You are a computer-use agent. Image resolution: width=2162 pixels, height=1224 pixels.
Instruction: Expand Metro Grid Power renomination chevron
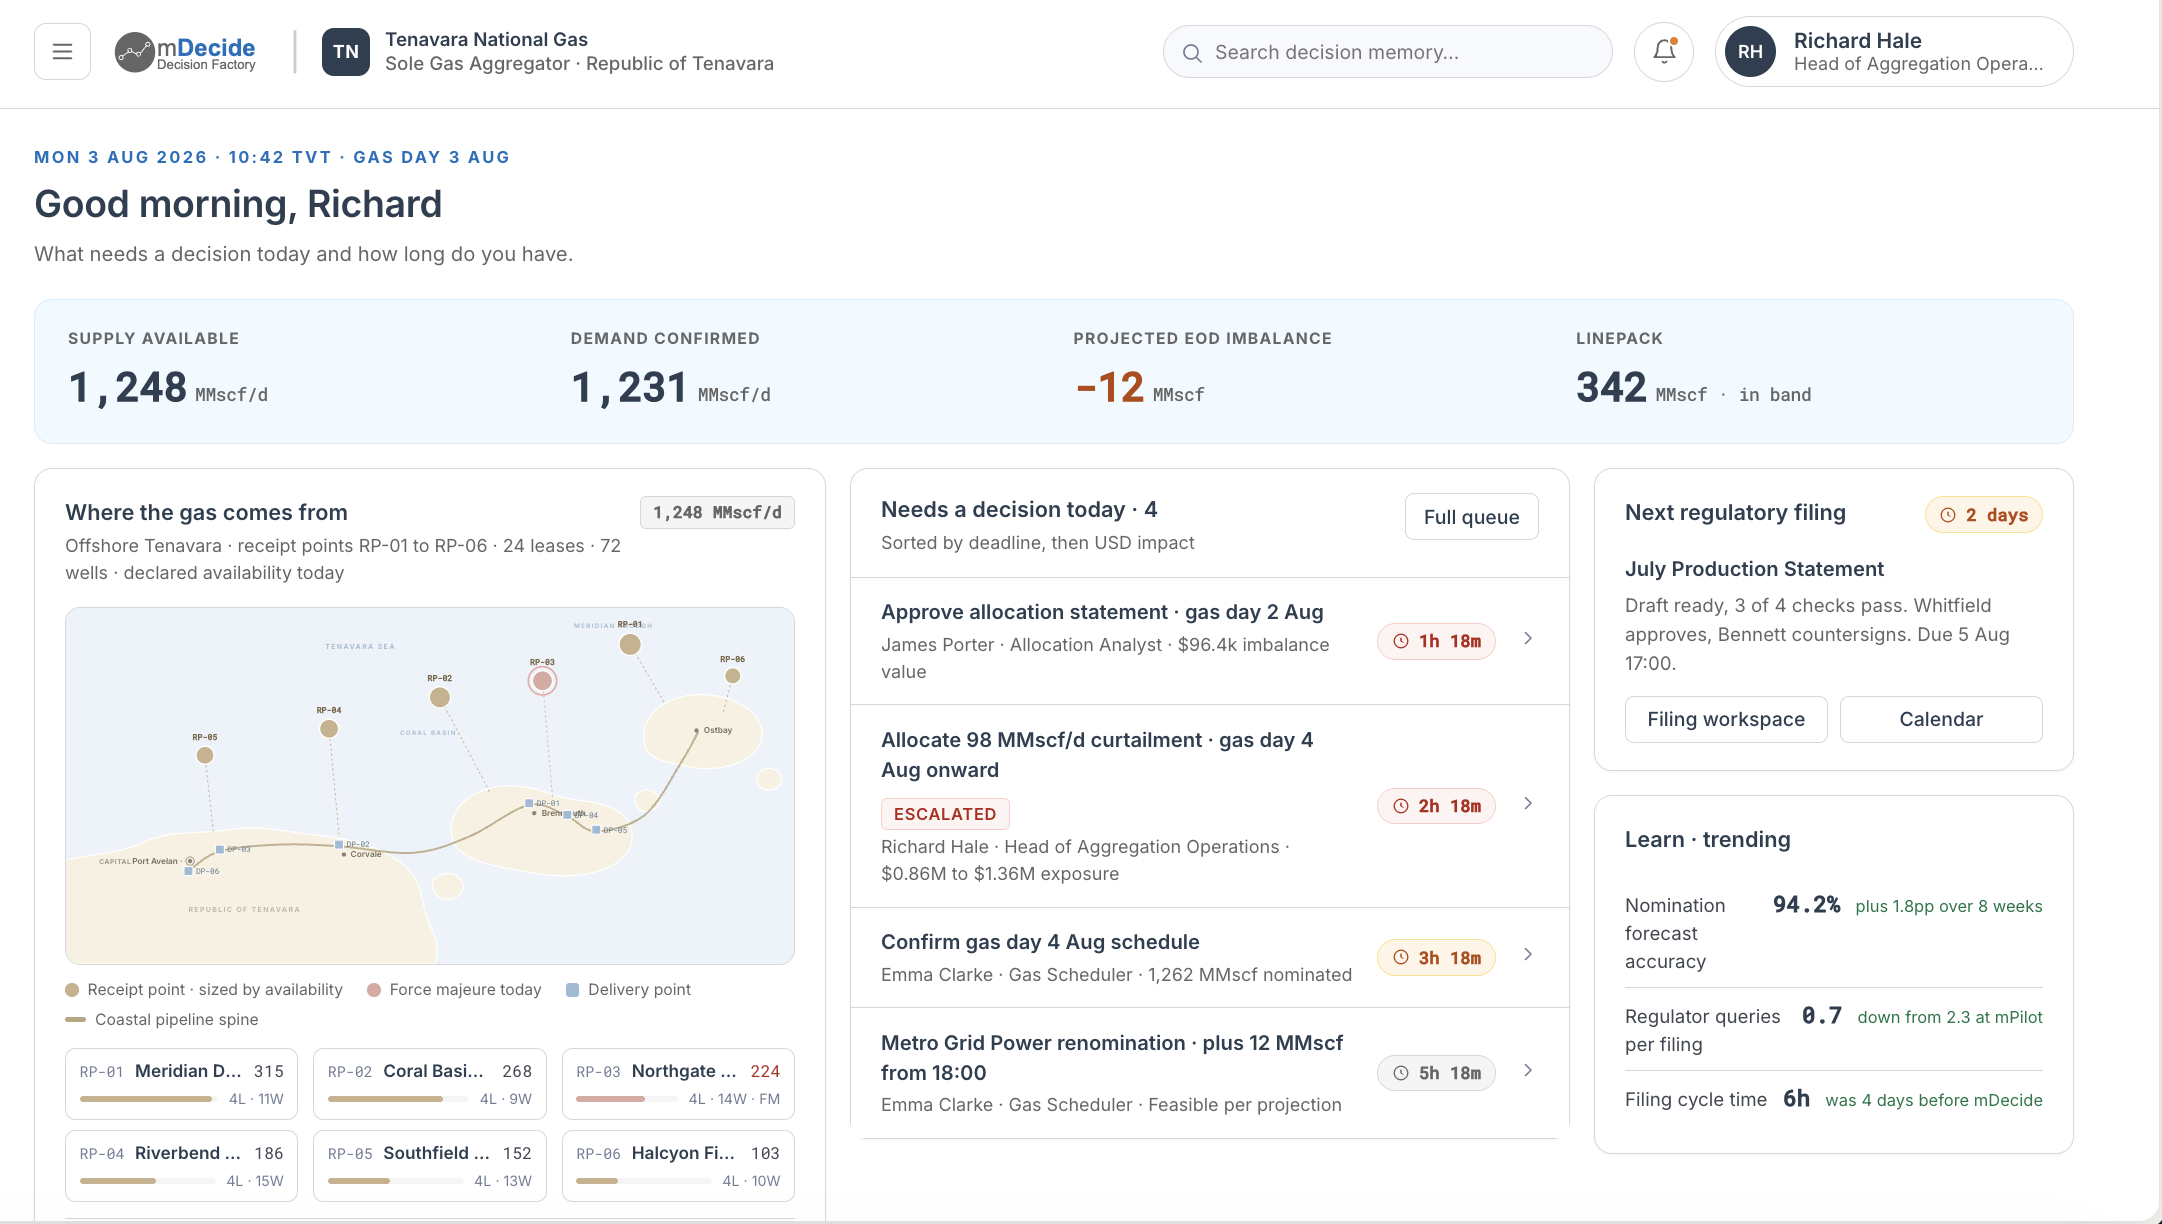tap(1528, 1071)
